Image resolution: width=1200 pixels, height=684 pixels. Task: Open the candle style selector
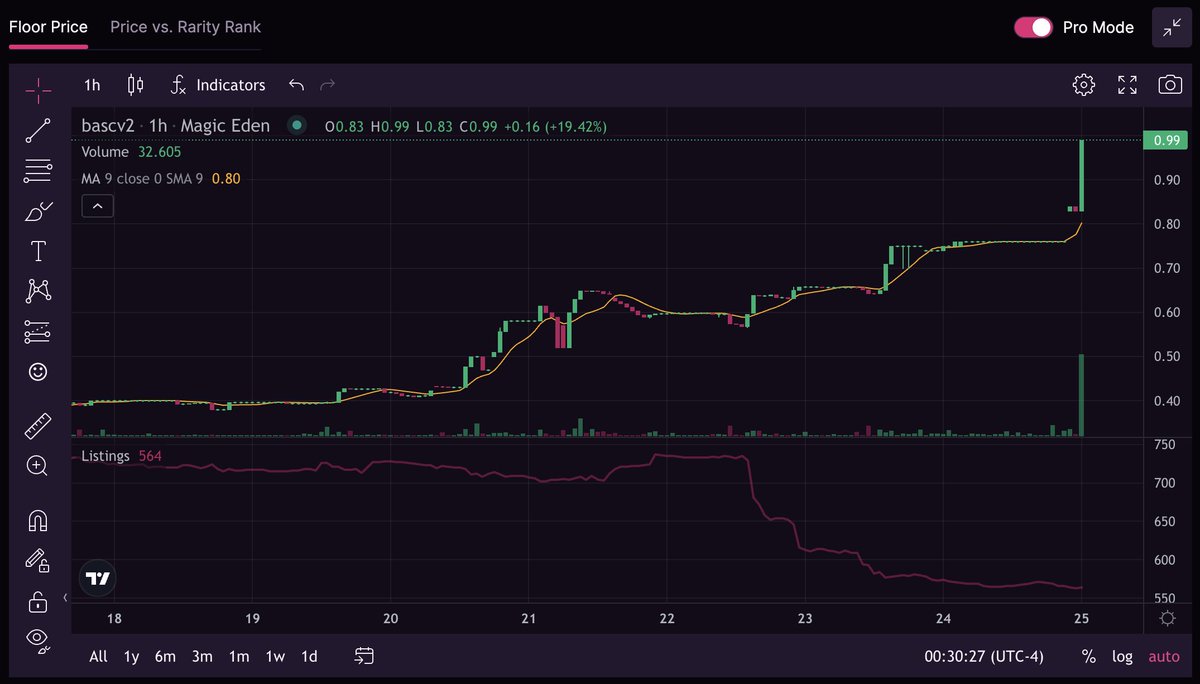click(x=135, y=85)
